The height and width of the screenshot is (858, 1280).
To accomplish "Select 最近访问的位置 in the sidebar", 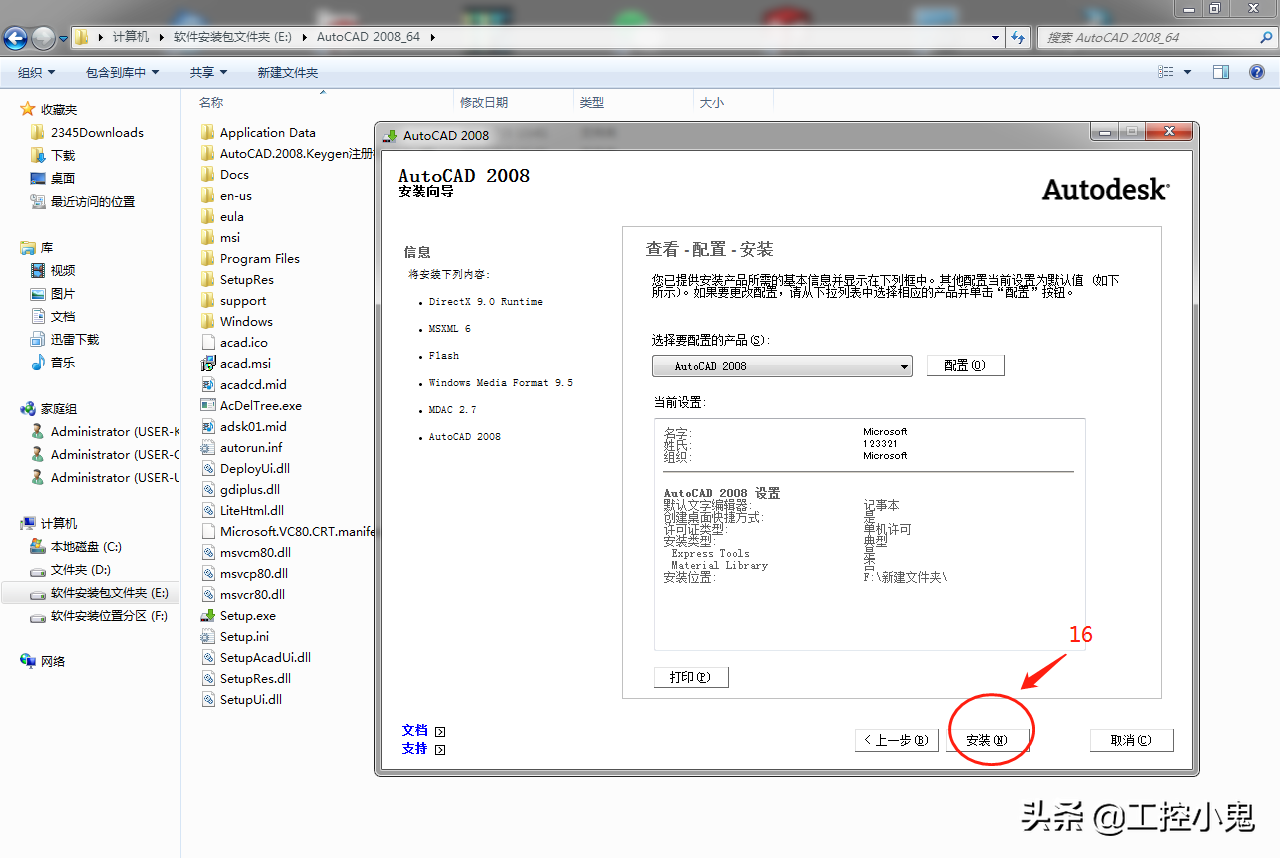I will coord(93,201).
